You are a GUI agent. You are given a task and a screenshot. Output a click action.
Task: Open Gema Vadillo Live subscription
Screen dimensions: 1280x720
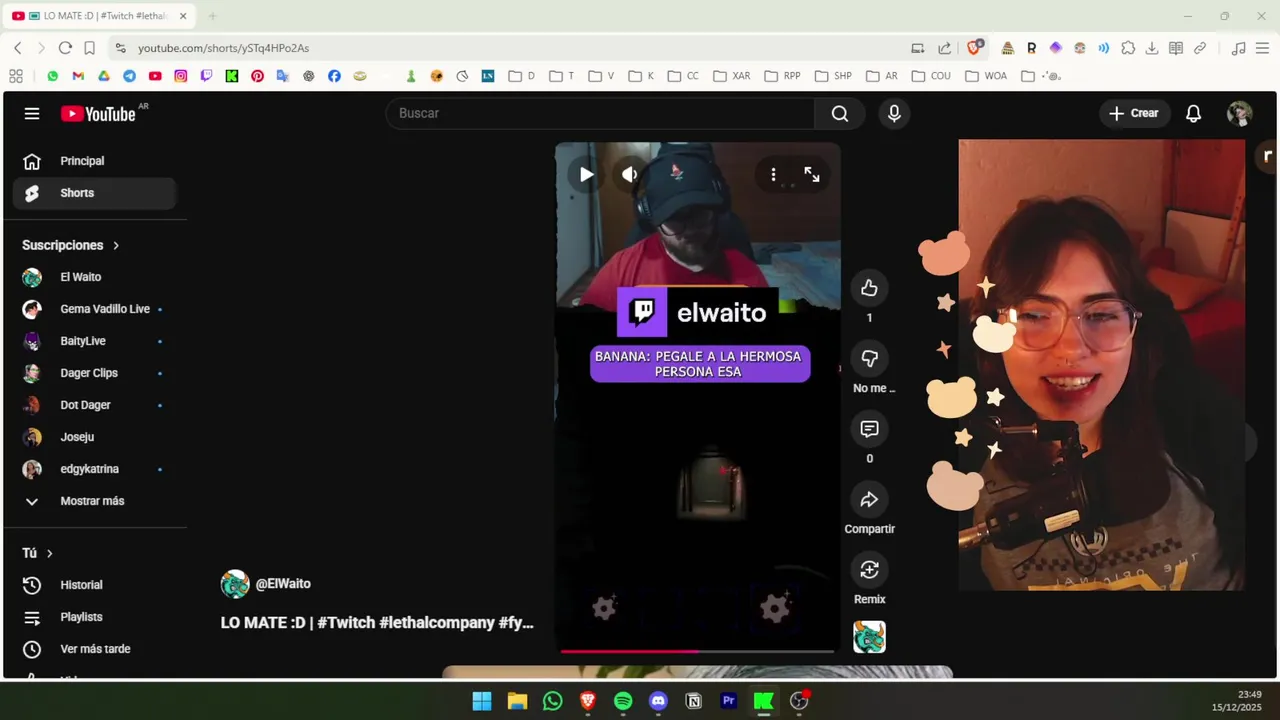(x=95, y=309)
